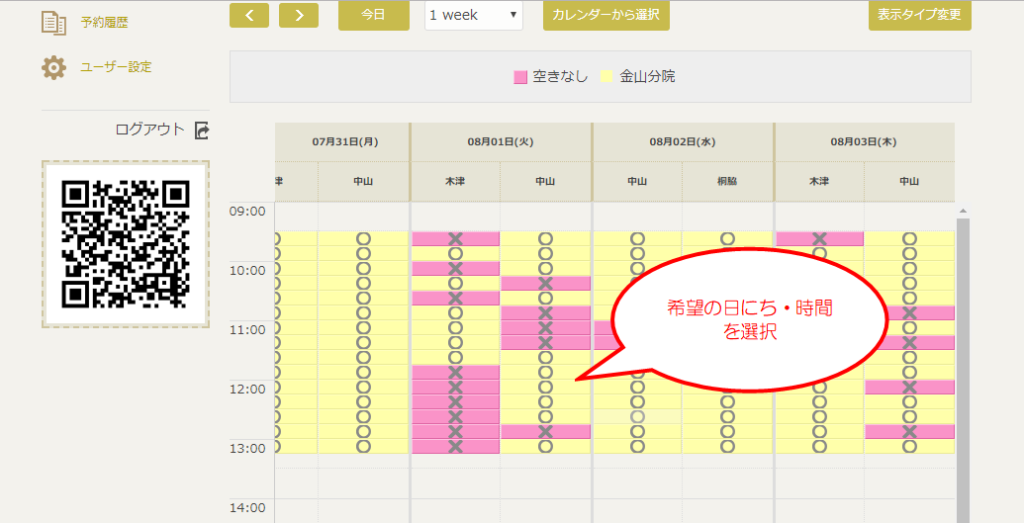
Task: Open ユーザー設定 in the sidebar
Action: pyautogui.click(x=116, y=67)
